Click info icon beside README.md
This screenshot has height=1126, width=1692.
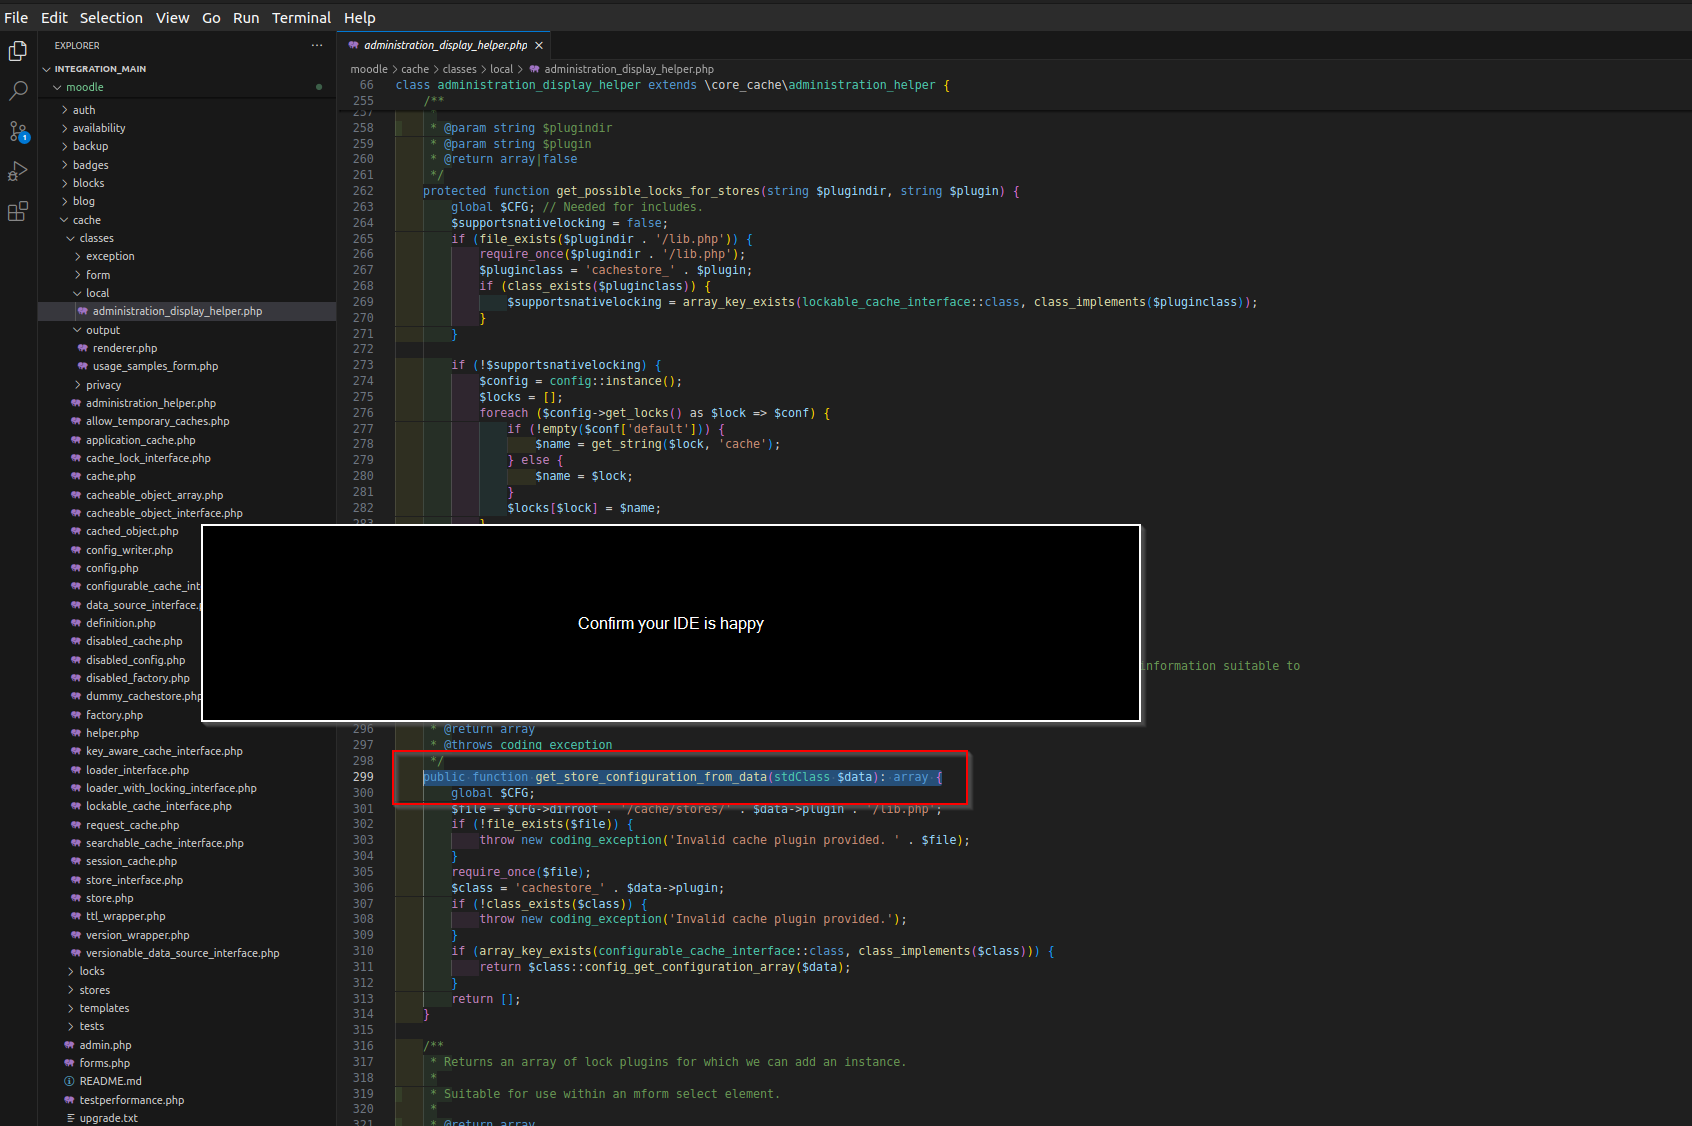[x=69, y=1081]
